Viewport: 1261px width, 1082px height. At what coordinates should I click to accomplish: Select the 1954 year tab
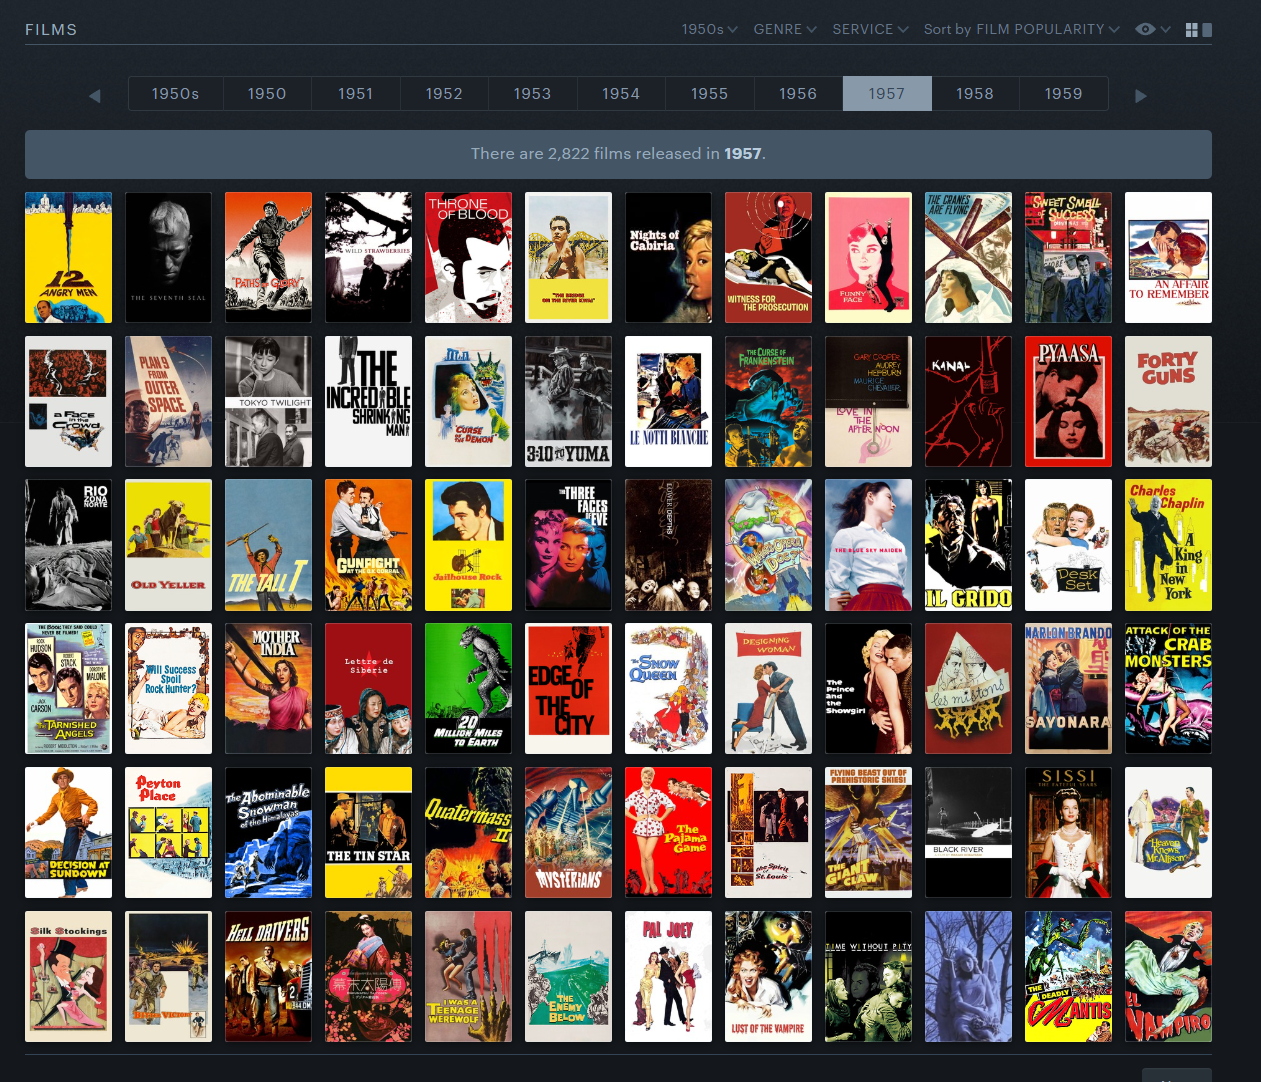pos(621,94)
